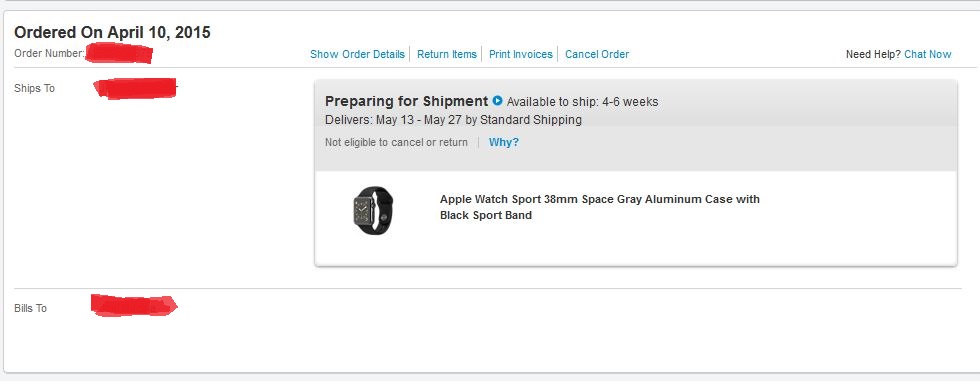Click the Preparing for Shipment heading
Viewport: 980px width, 381px height.
[406, 101]
